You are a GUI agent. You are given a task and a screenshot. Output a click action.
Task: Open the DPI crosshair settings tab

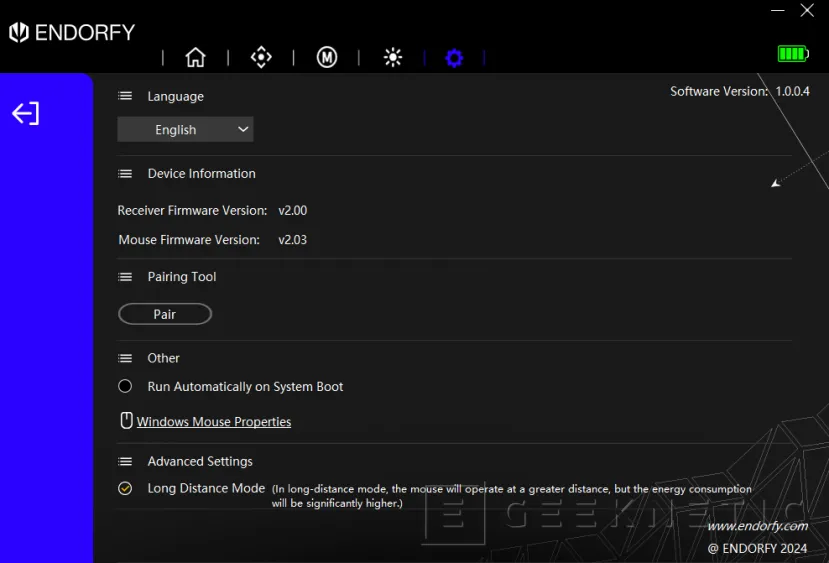tap(261, 57)
